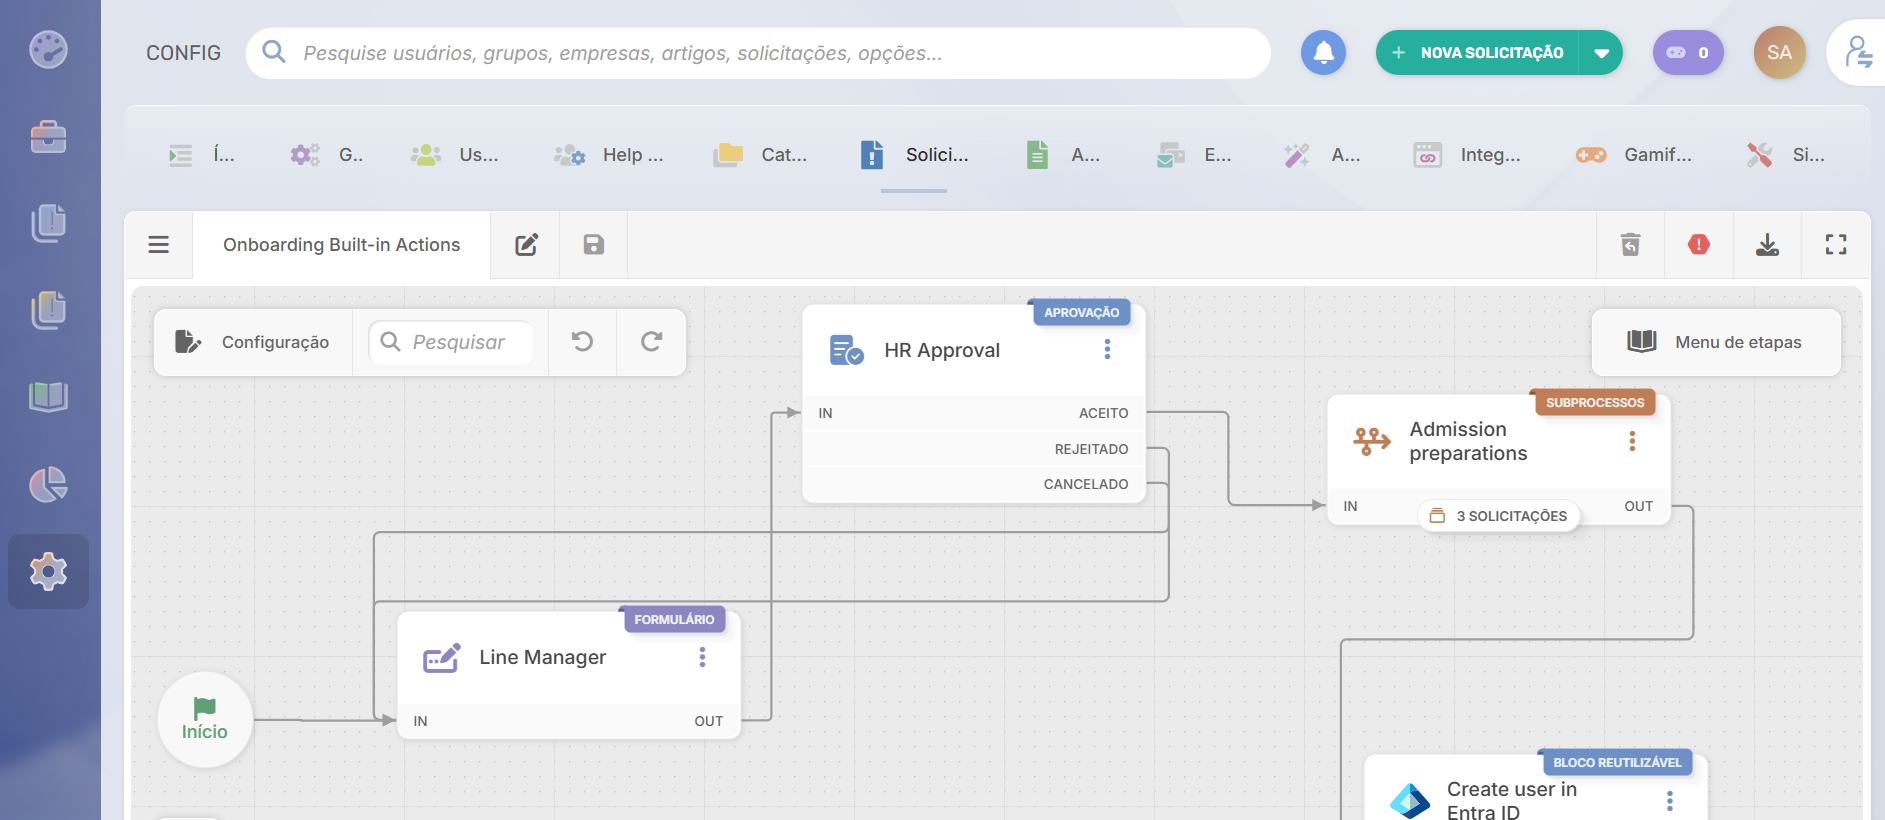1885x820 pixels.
Task: Select the Integ... tab
Action: click(1467, 155)
